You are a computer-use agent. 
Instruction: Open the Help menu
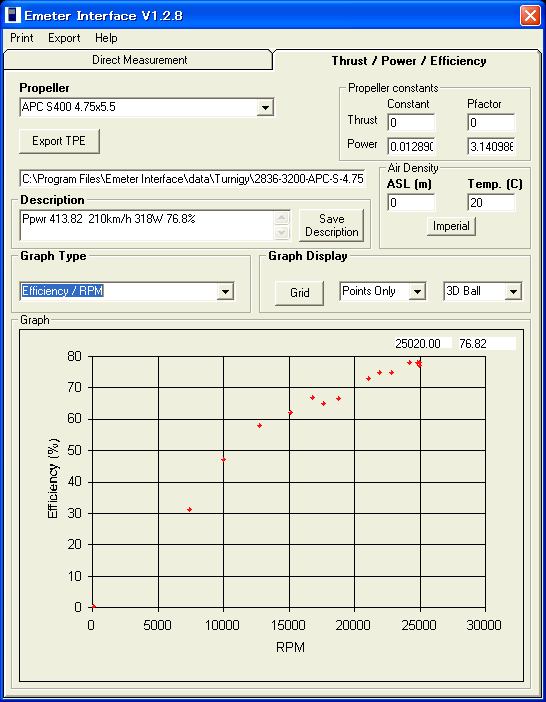[106, 38]
